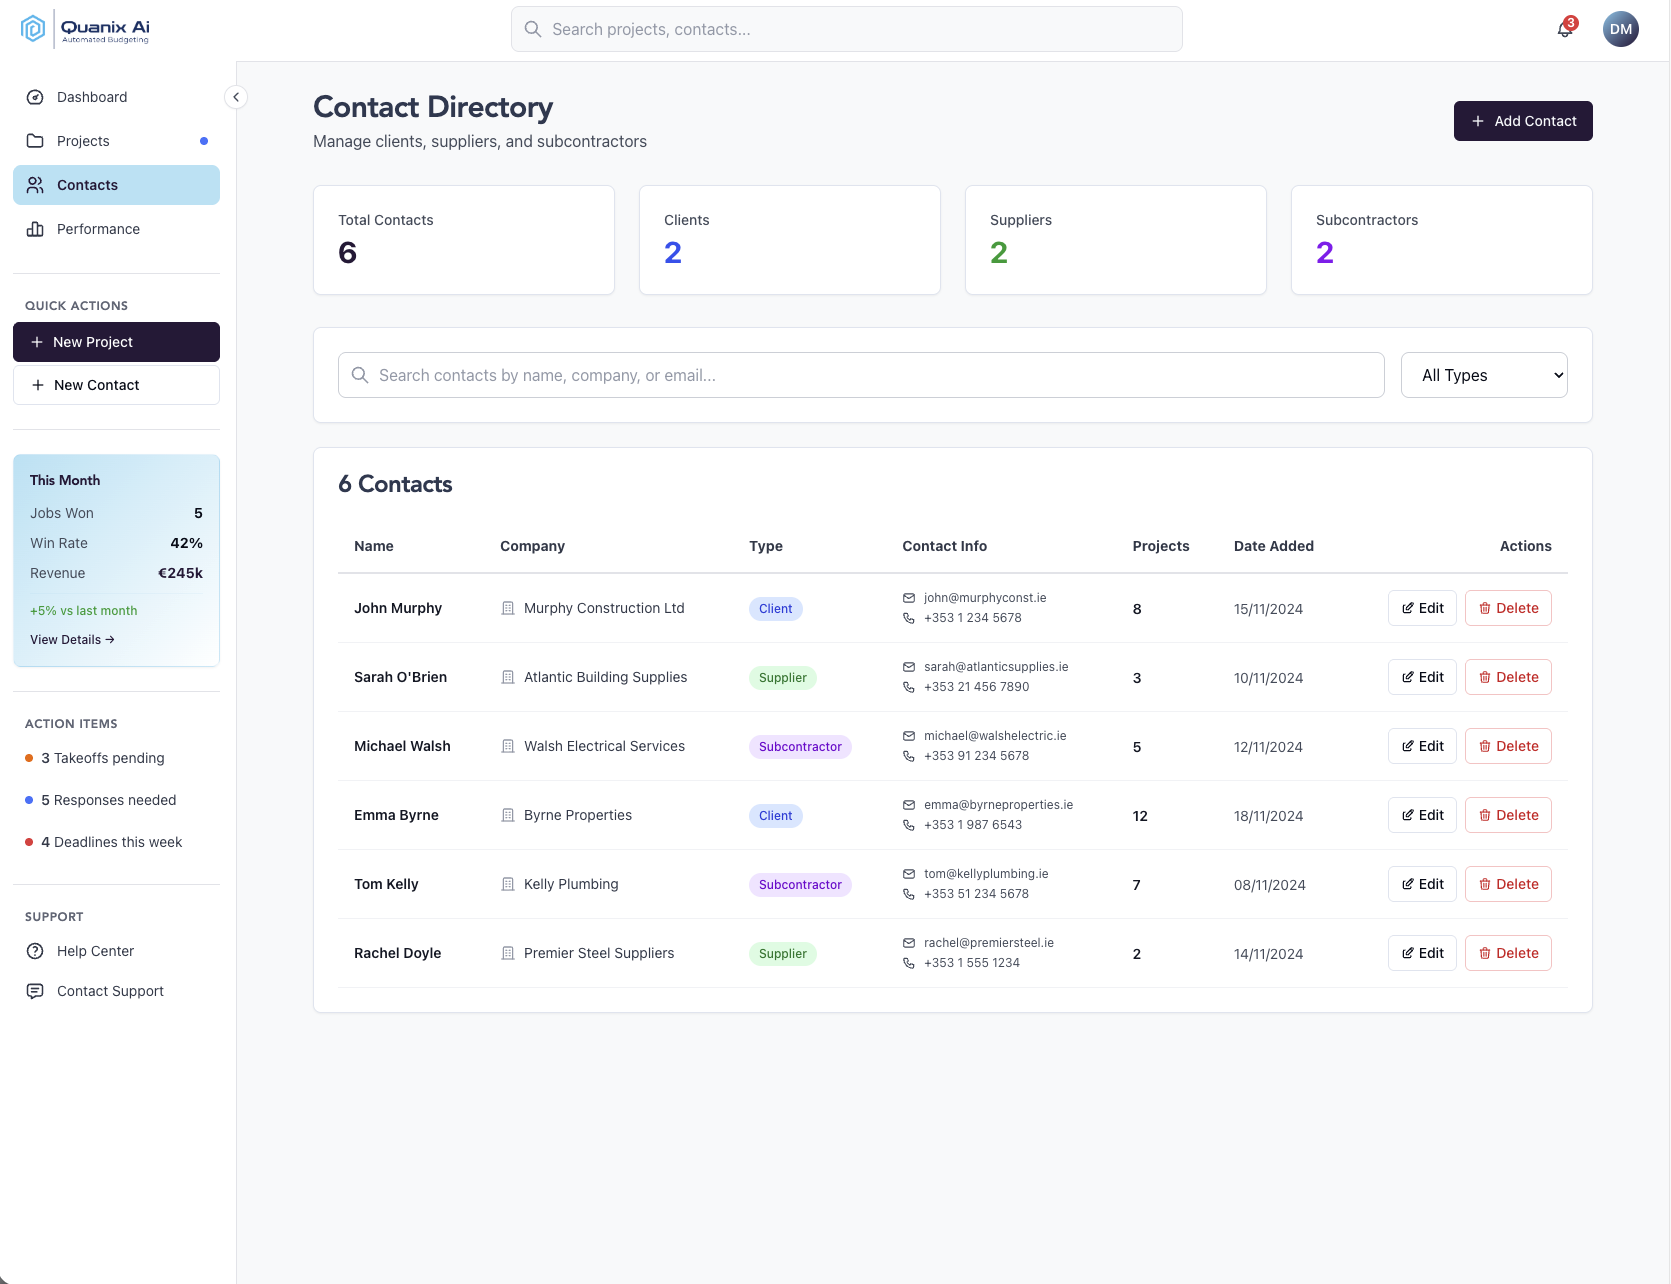Image resolution: width=1671 pixels, height=1284 pixels.
Task: Open the All Types filter dropdown
Action: pos(1484,375)
